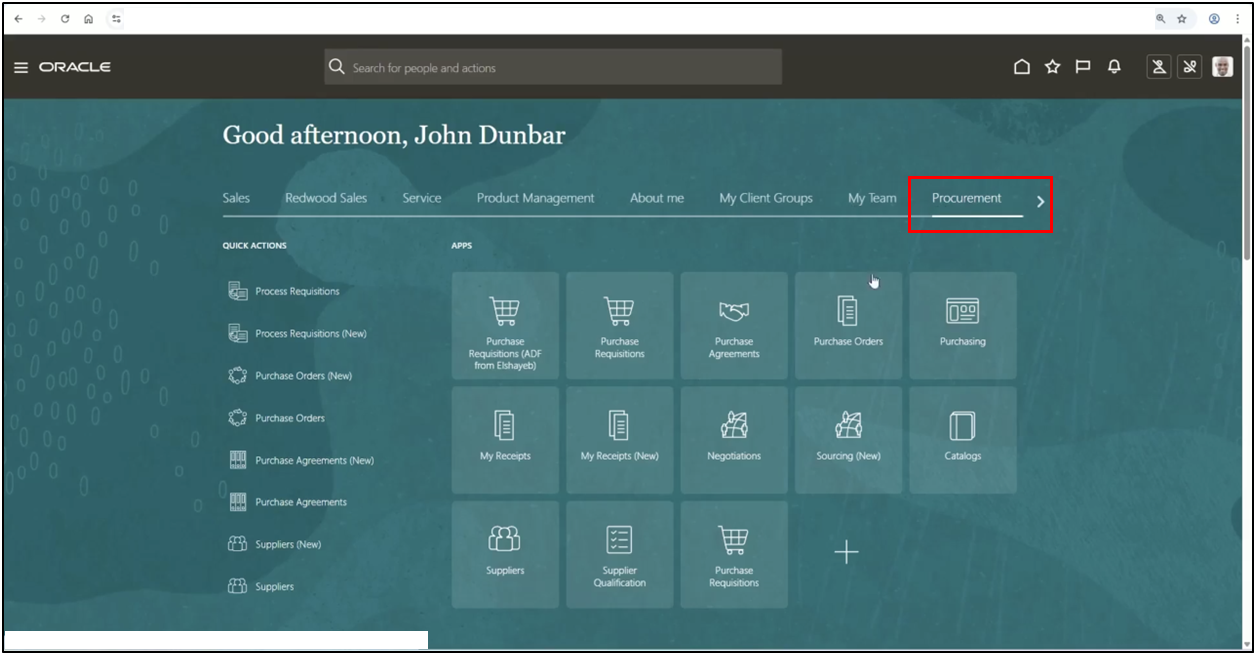1256x656 pixels.
Task: Open Favorites star icon in header
Action: tap(1052, 67)
